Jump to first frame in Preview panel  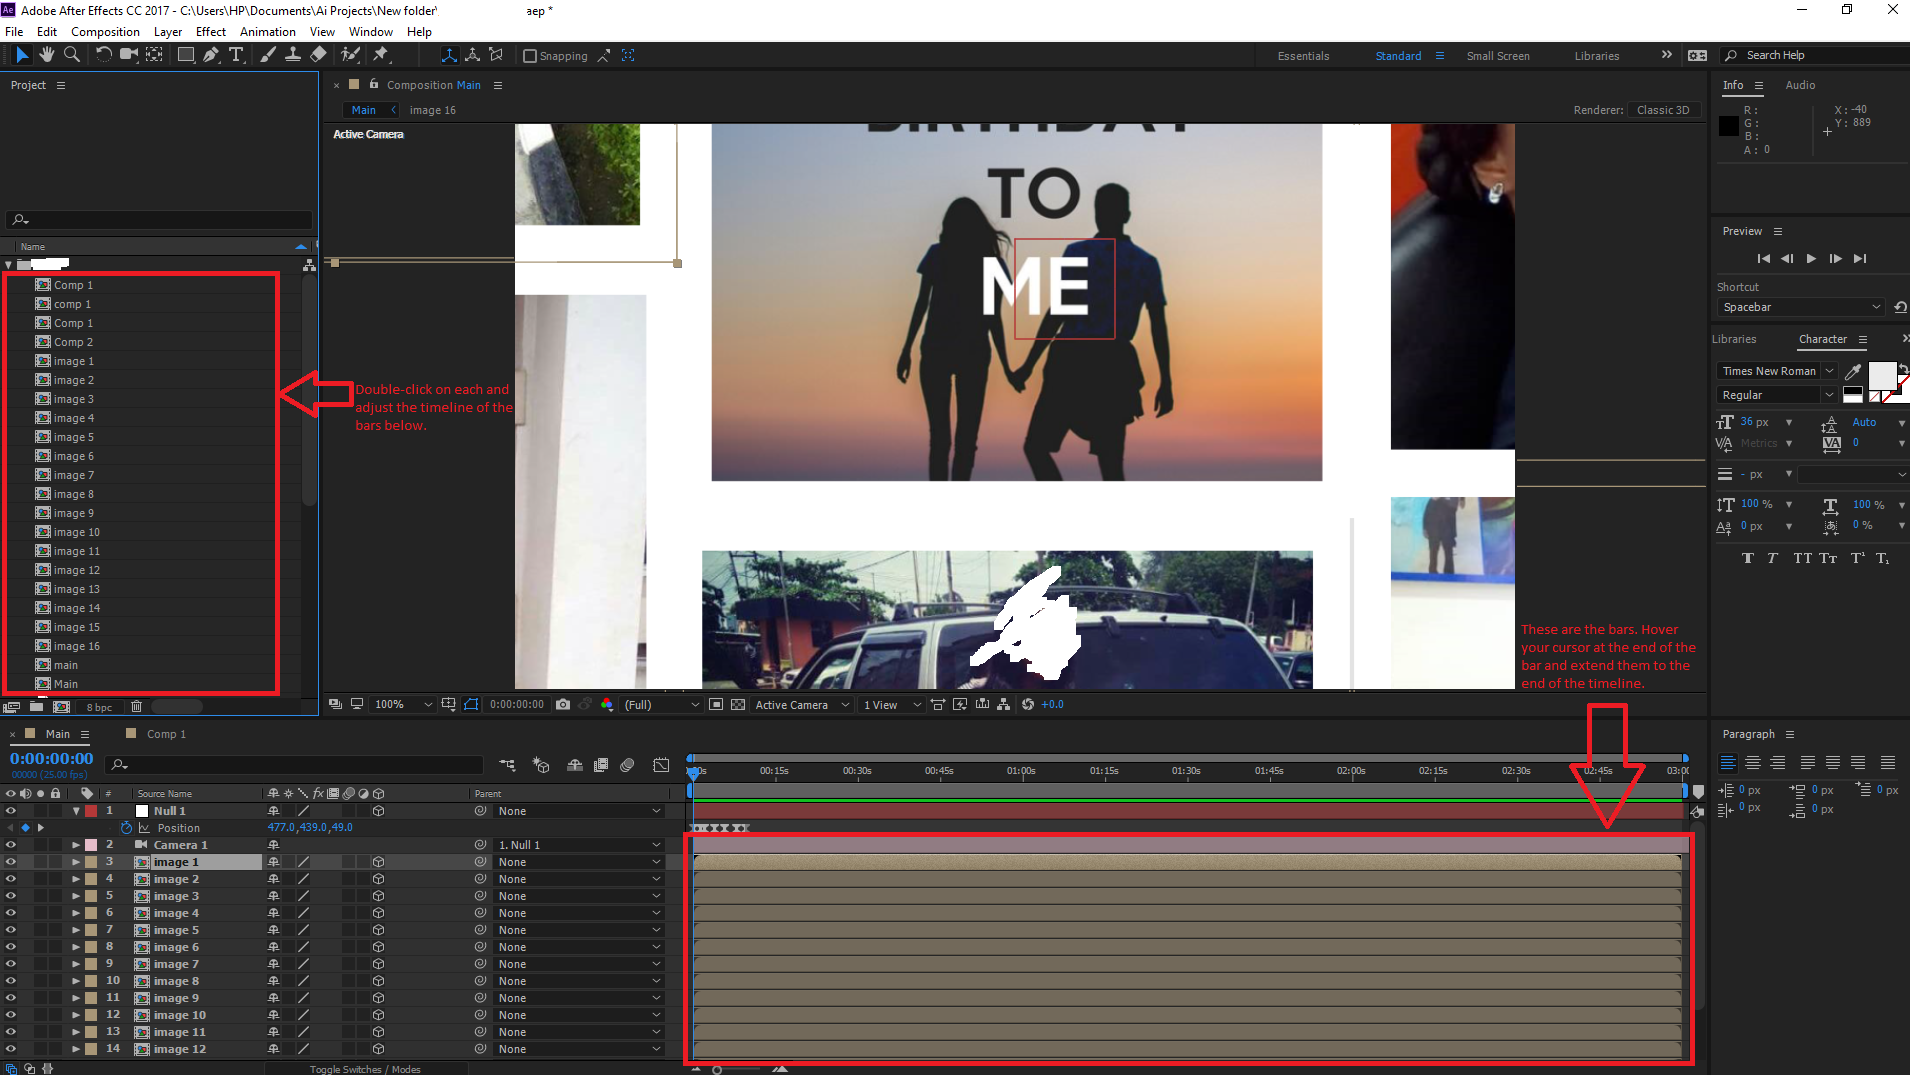point(1764,259)
